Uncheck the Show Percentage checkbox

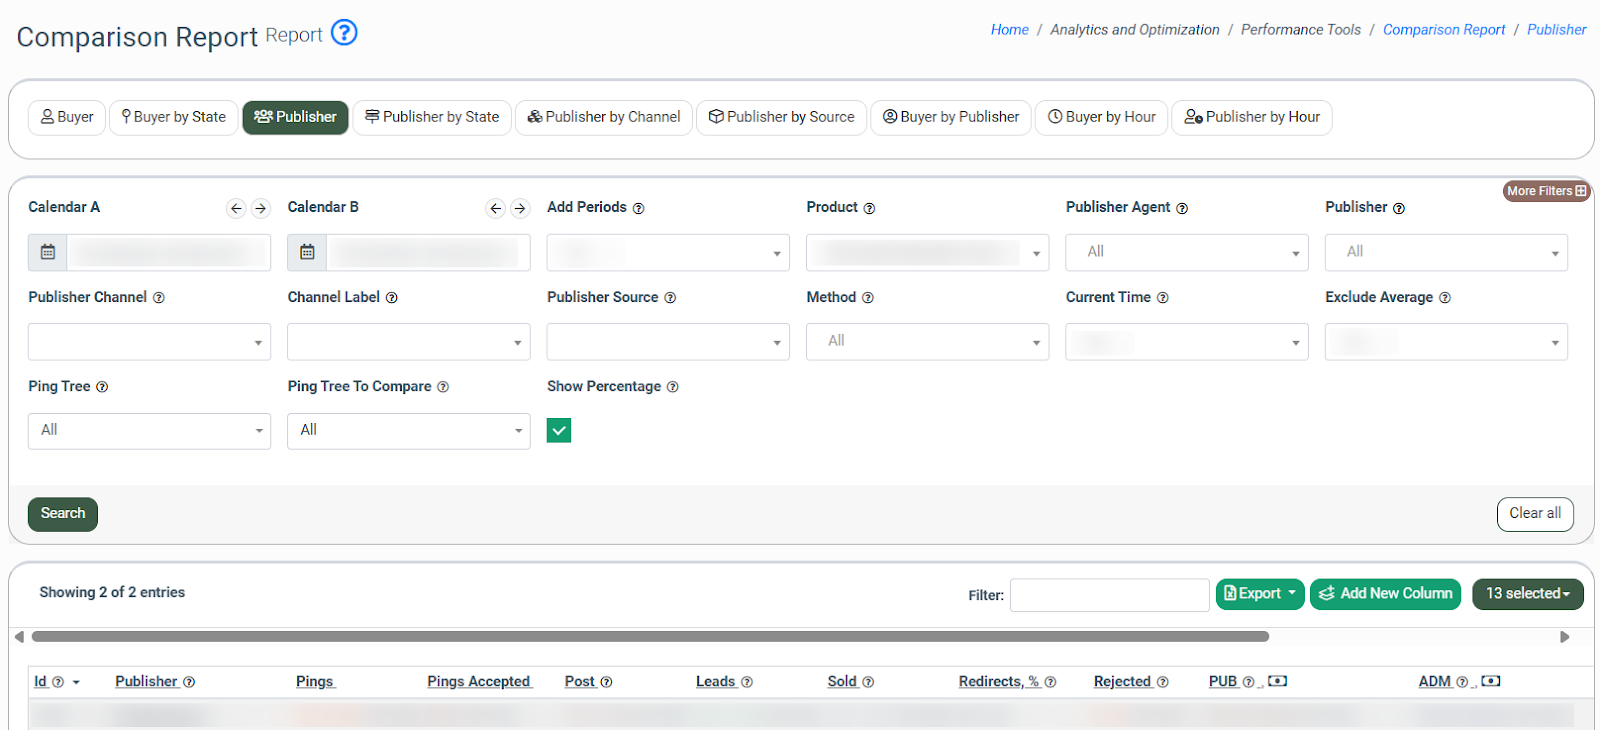(x=559, y=430)
